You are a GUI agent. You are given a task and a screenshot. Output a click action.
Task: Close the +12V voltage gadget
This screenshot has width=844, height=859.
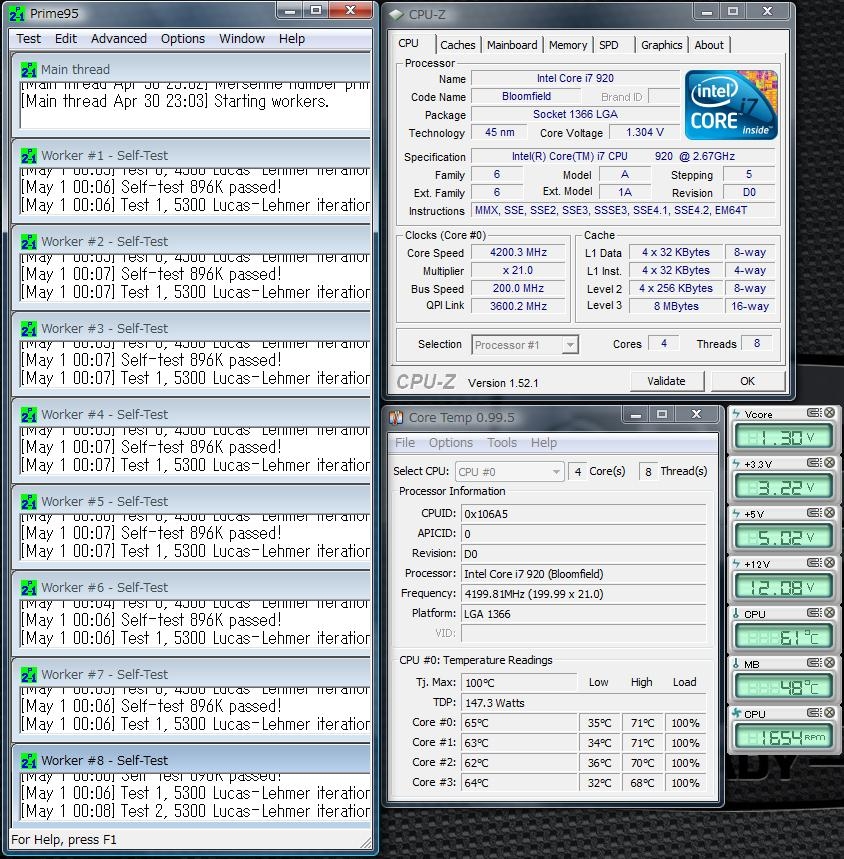pyautogui.click(x=829, y=564)
